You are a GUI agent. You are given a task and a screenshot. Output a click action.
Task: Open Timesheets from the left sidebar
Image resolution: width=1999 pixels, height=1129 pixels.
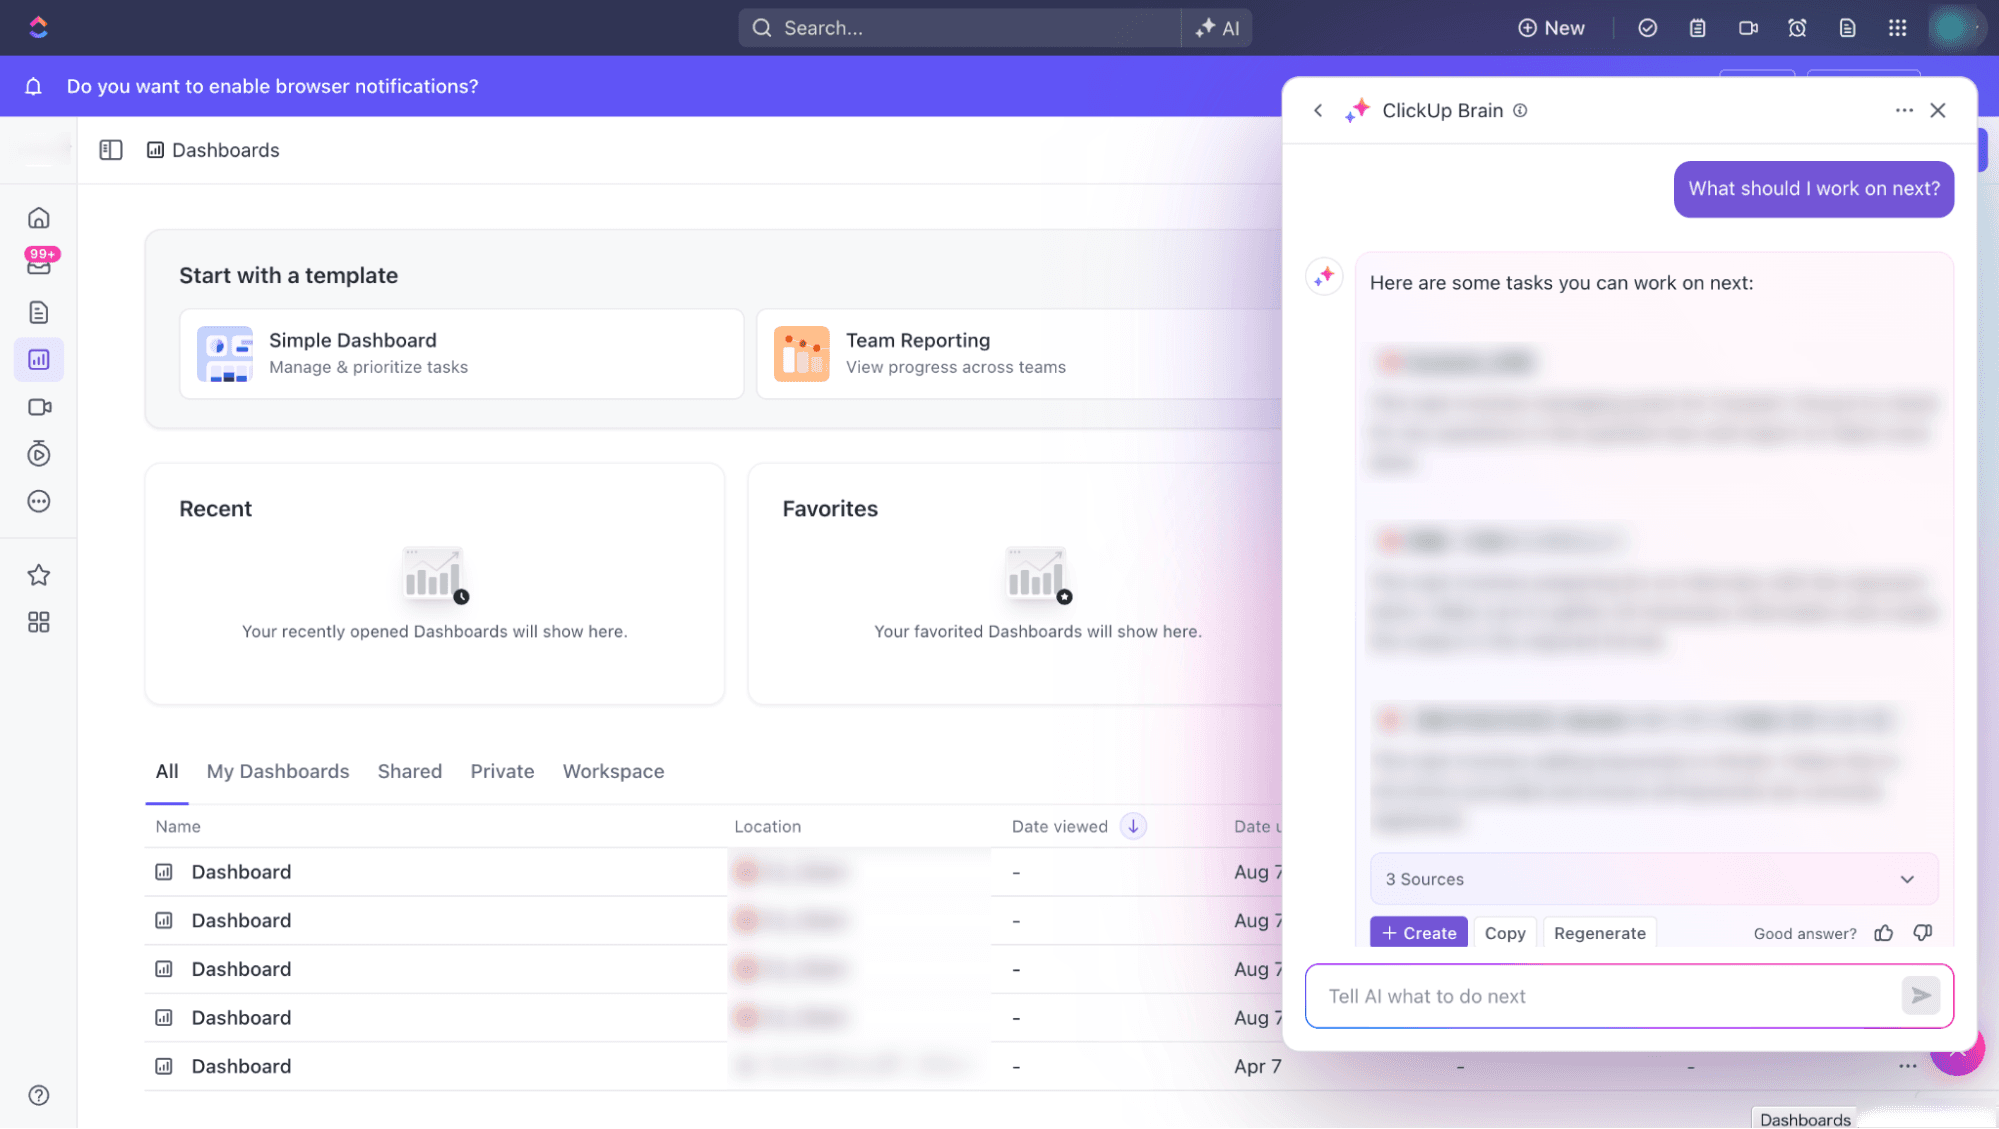[x=39, y=454]
